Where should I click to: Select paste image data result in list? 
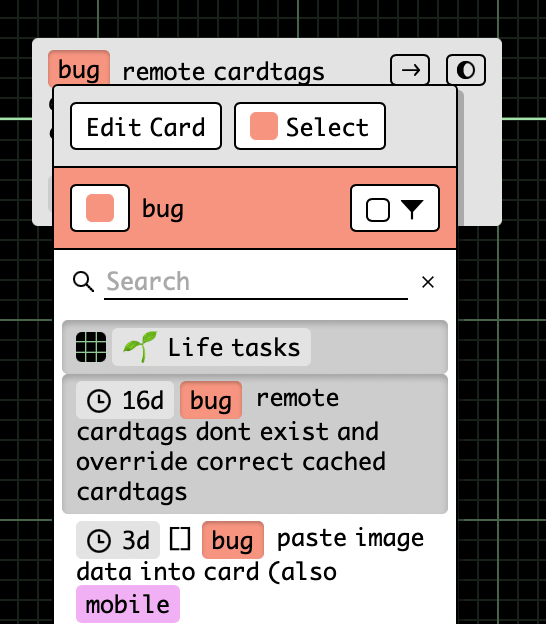click(255, 571)
